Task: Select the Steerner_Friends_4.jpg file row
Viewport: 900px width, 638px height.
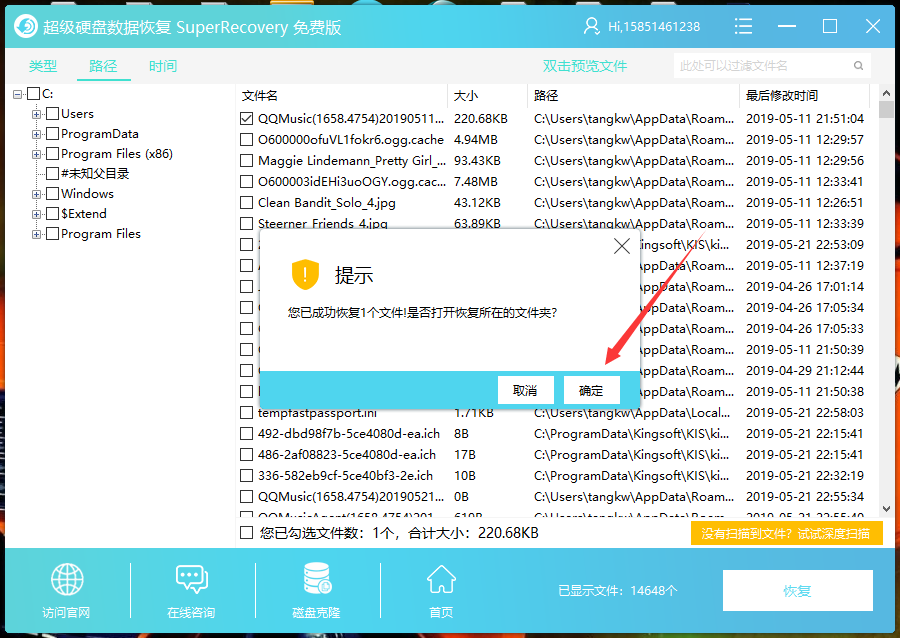Action: [x=552, y=224]
